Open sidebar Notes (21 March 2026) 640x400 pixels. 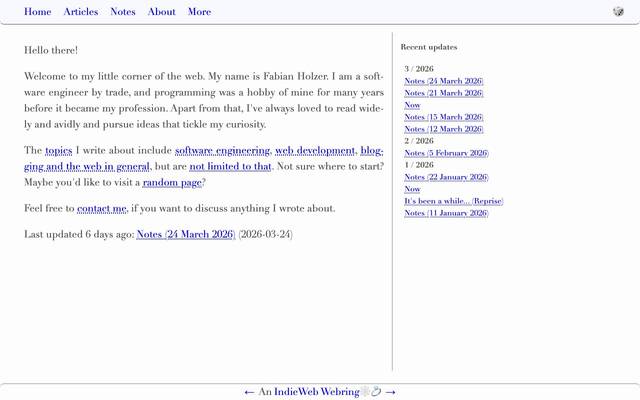point(444,93)
